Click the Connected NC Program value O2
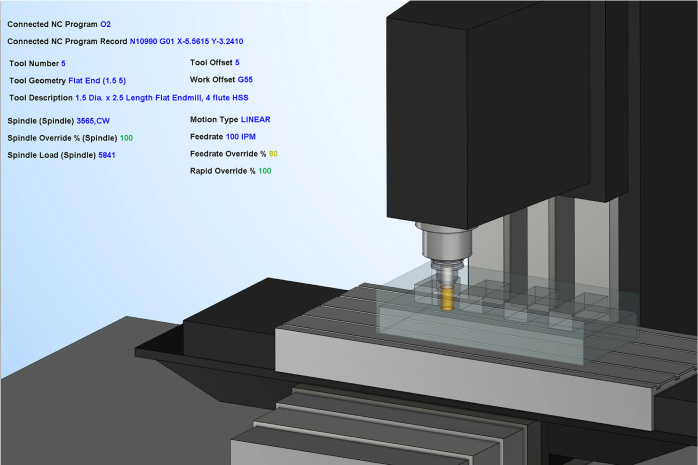The image size is (698, 465). [105, 23]
